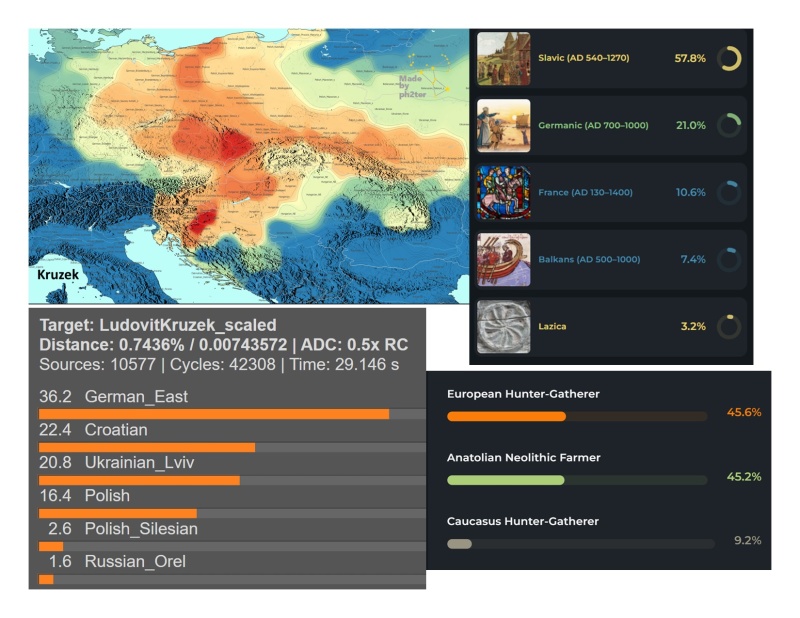Viewport: 800px width, 618px height.
Task: Click the Kruzek label on the map
Action: (x=57, y=274)
